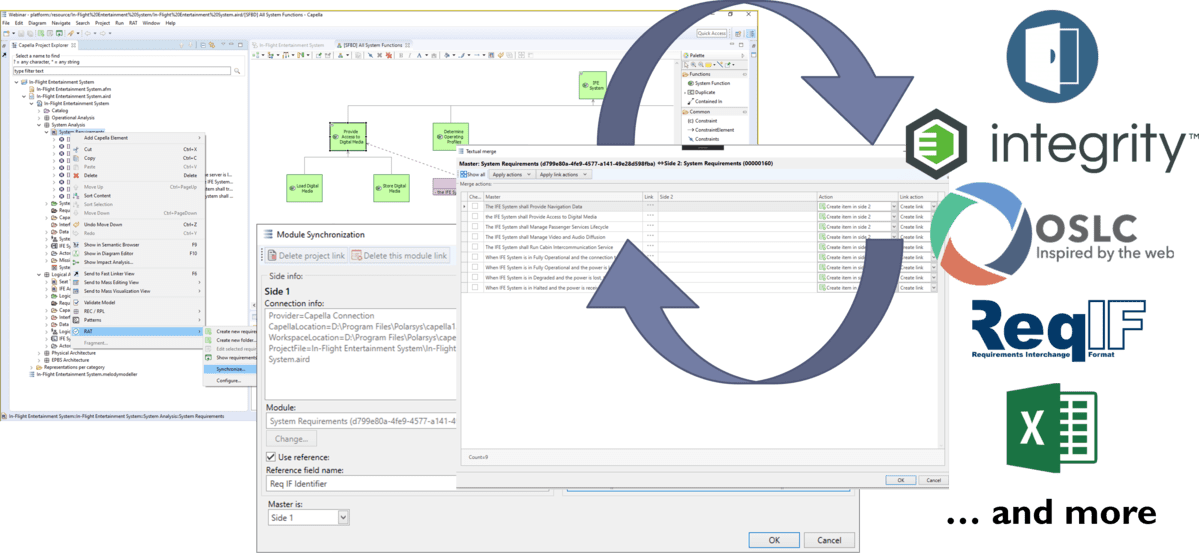Check row 'Run Cabin Intercommunication Service'

[x=474, y=247]
